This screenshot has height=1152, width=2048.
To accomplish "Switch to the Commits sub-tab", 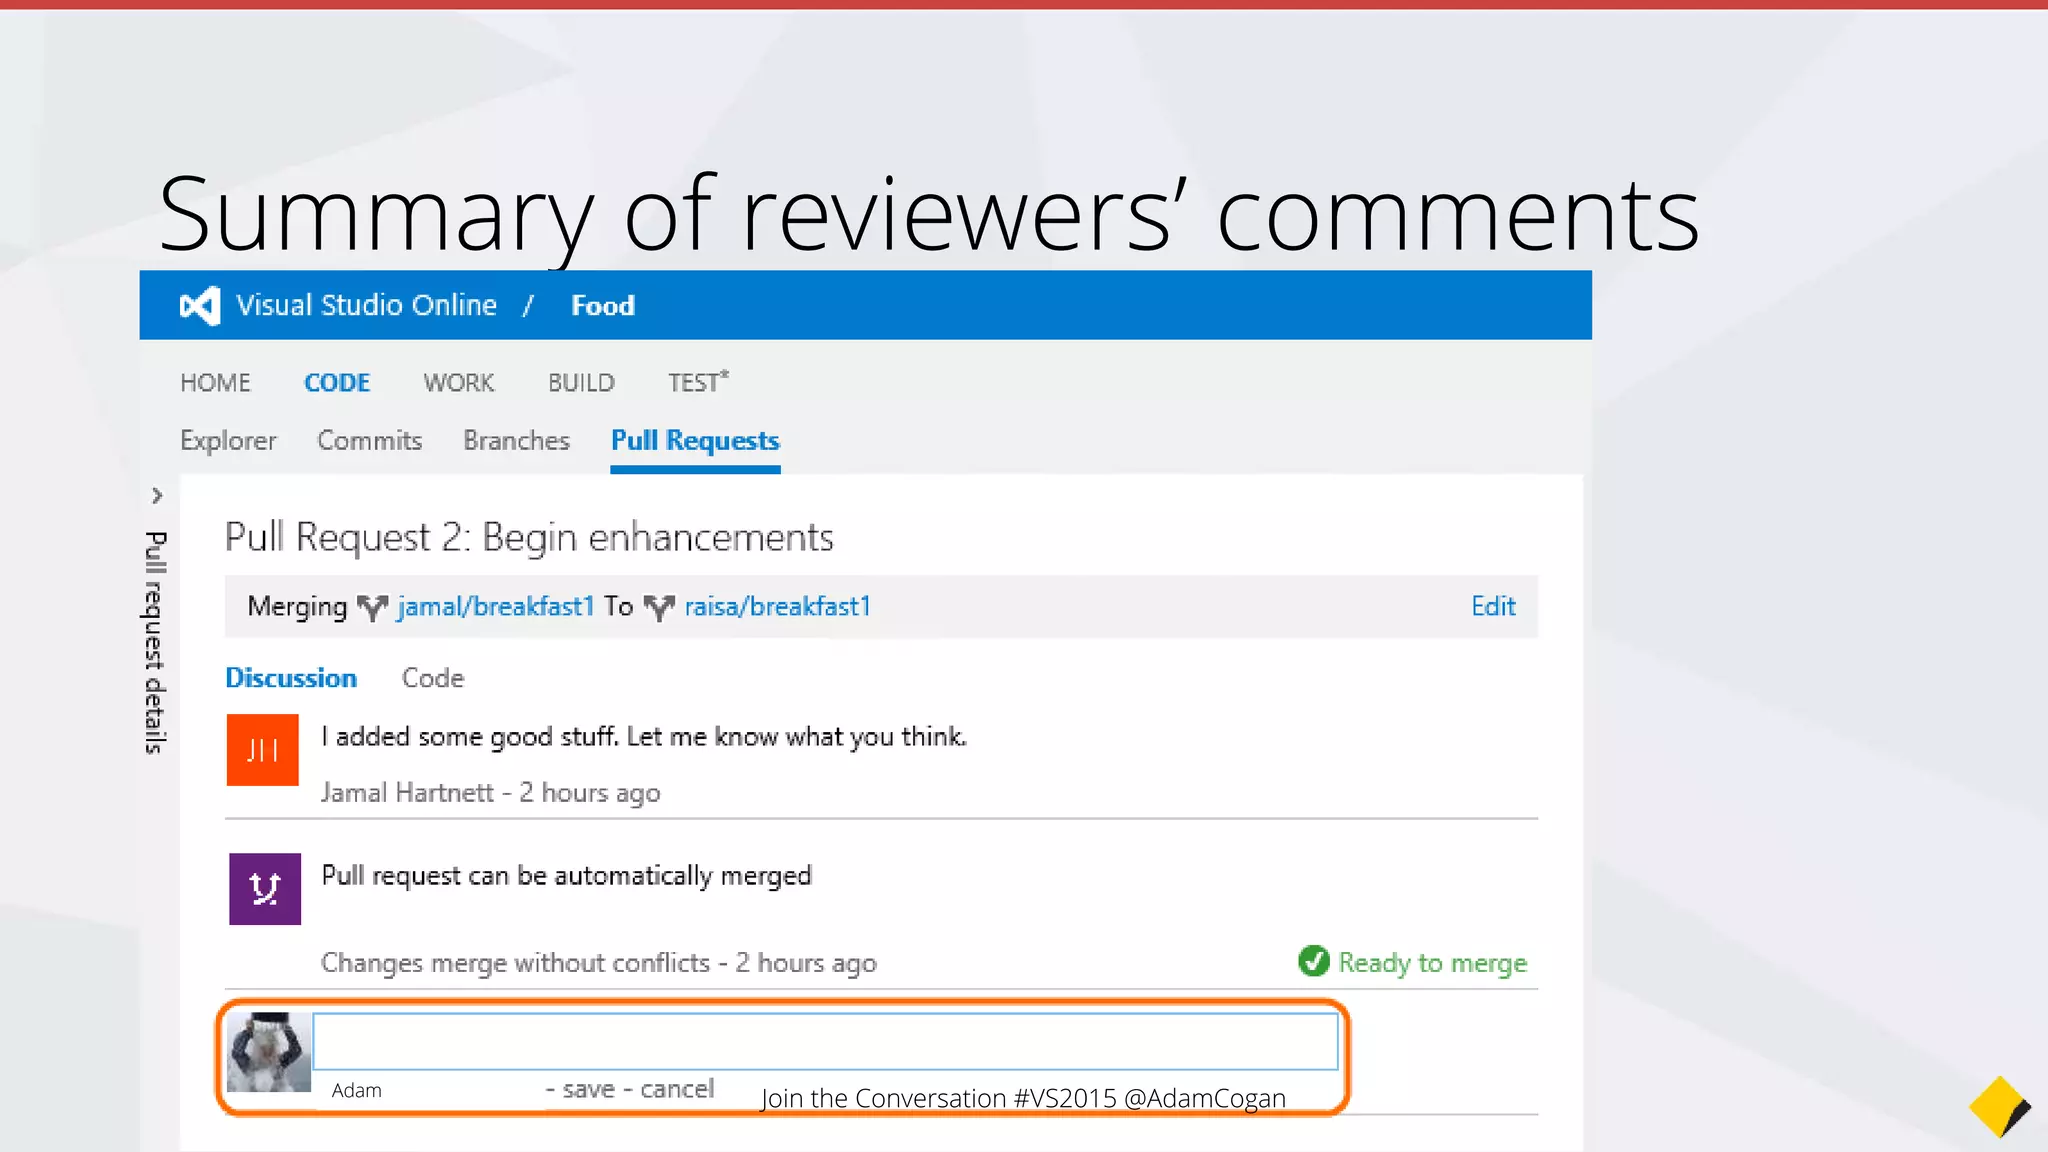I will [x=370, y=440].
